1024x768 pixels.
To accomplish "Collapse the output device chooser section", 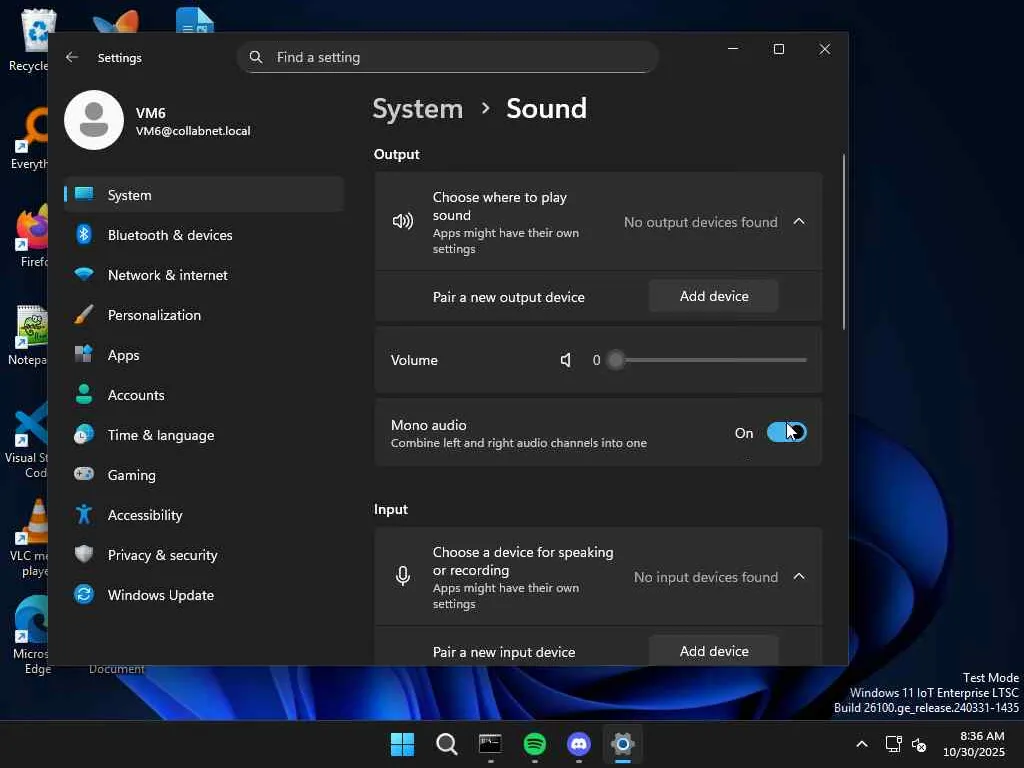I will [x=799, y=222].
